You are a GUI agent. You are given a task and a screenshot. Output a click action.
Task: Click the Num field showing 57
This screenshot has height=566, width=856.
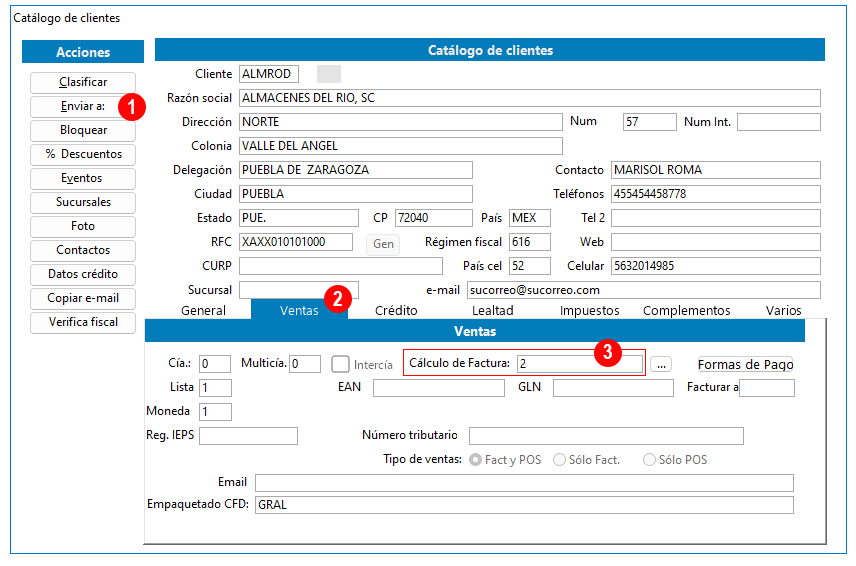(x=650, y=122)
